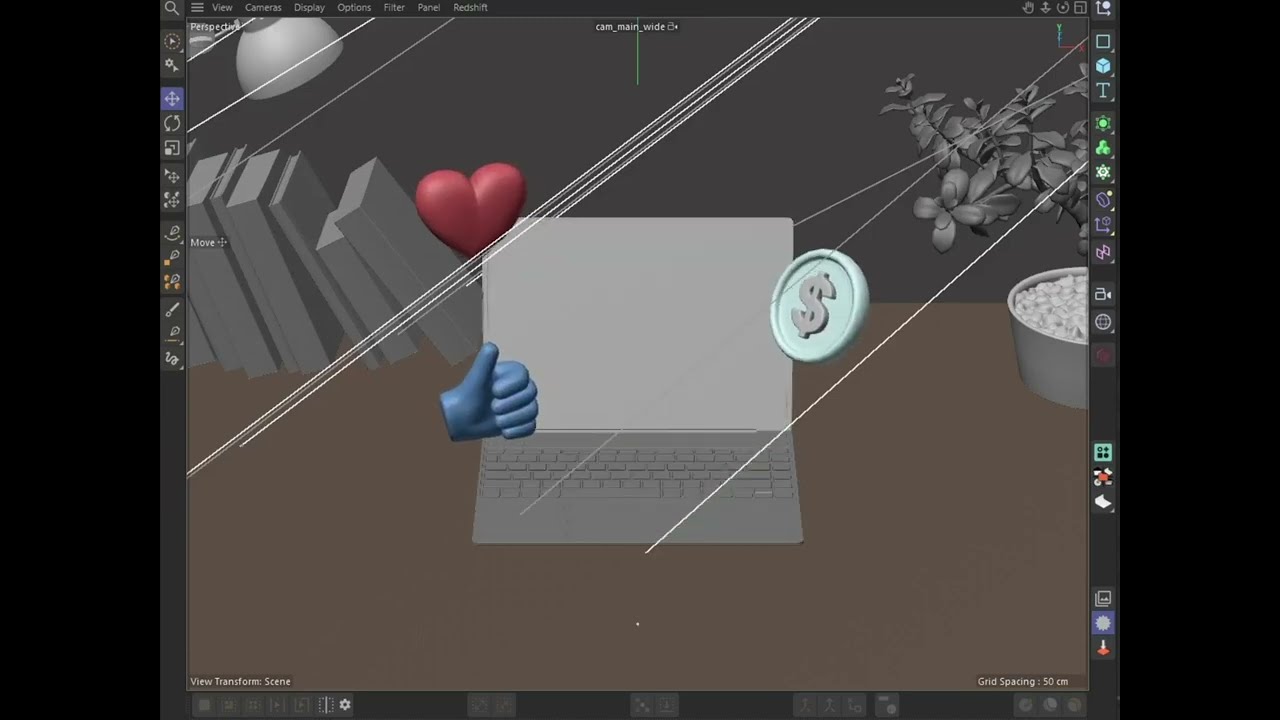Add a Null square object icon
1280x720 pixels.
pos(1103,41)
